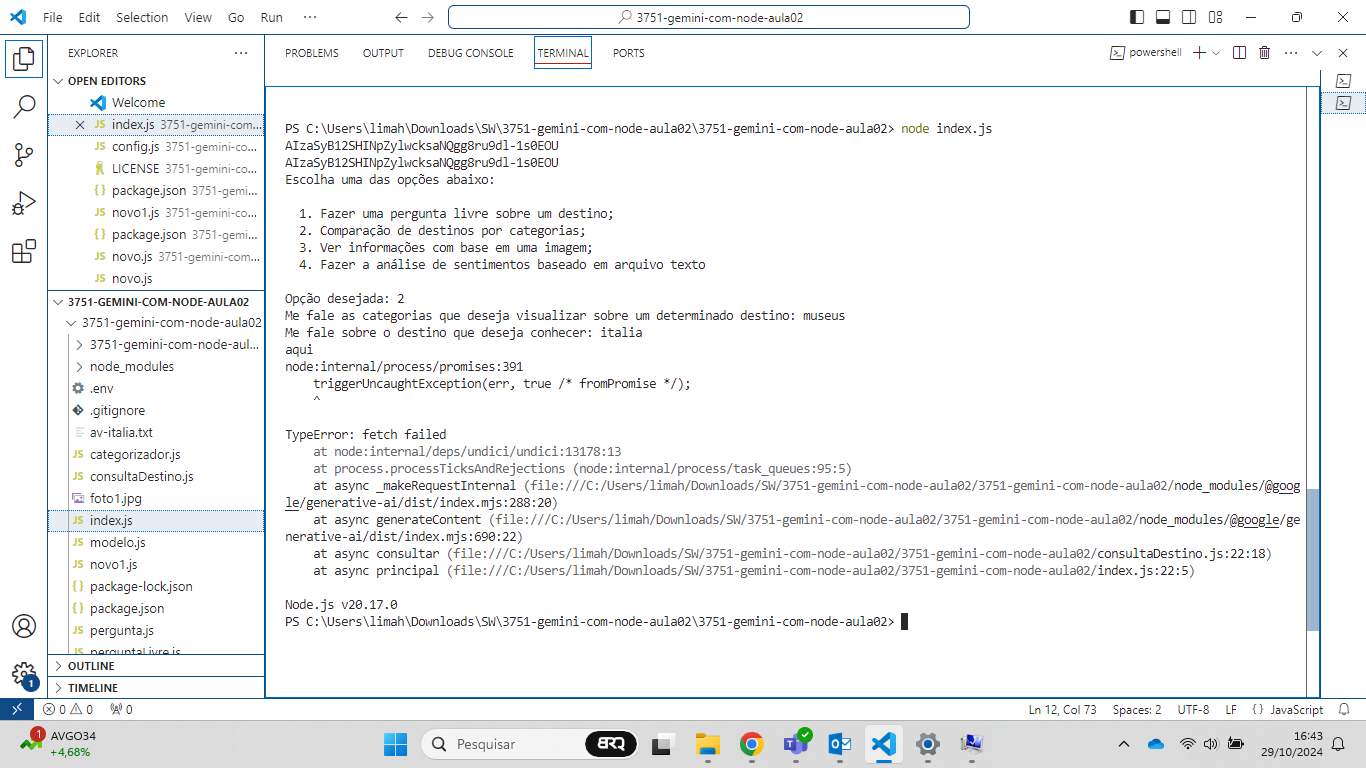Show more menus via ellipsis
The height and width of the screenshot is (768, 1366).
(x=310, y=17)
